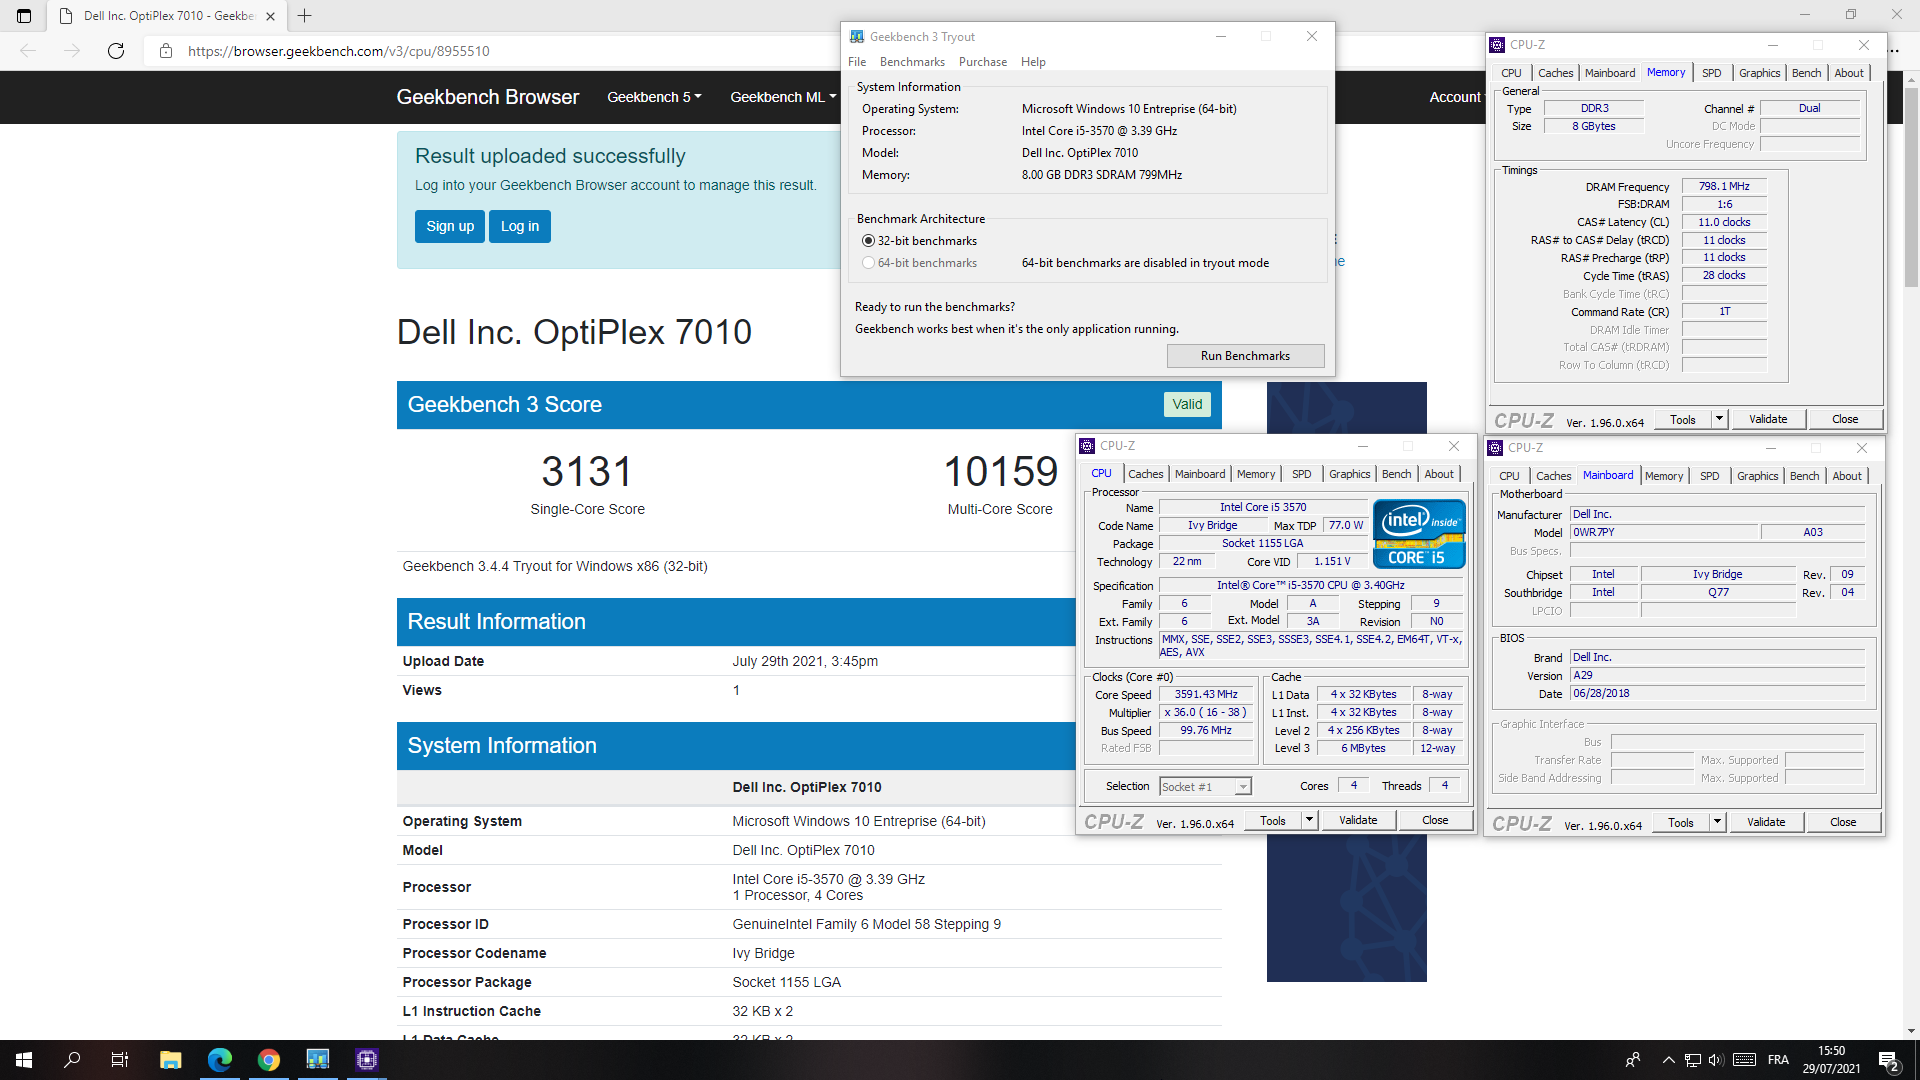Click the Sign up button
Image resolution: width=1920 pixels, height=1080 pixels.
click(450, 226)
